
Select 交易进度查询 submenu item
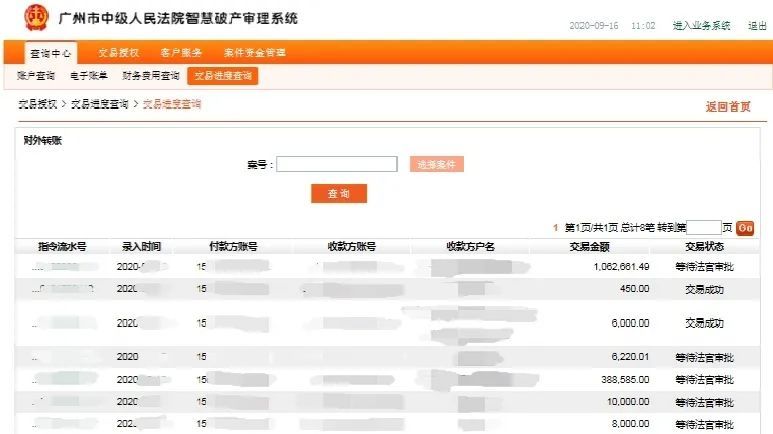click(223, 76)
